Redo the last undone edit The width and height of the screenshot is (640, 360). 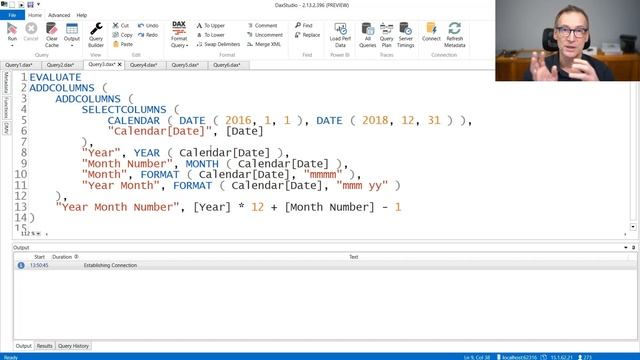(x=148, y=35)
